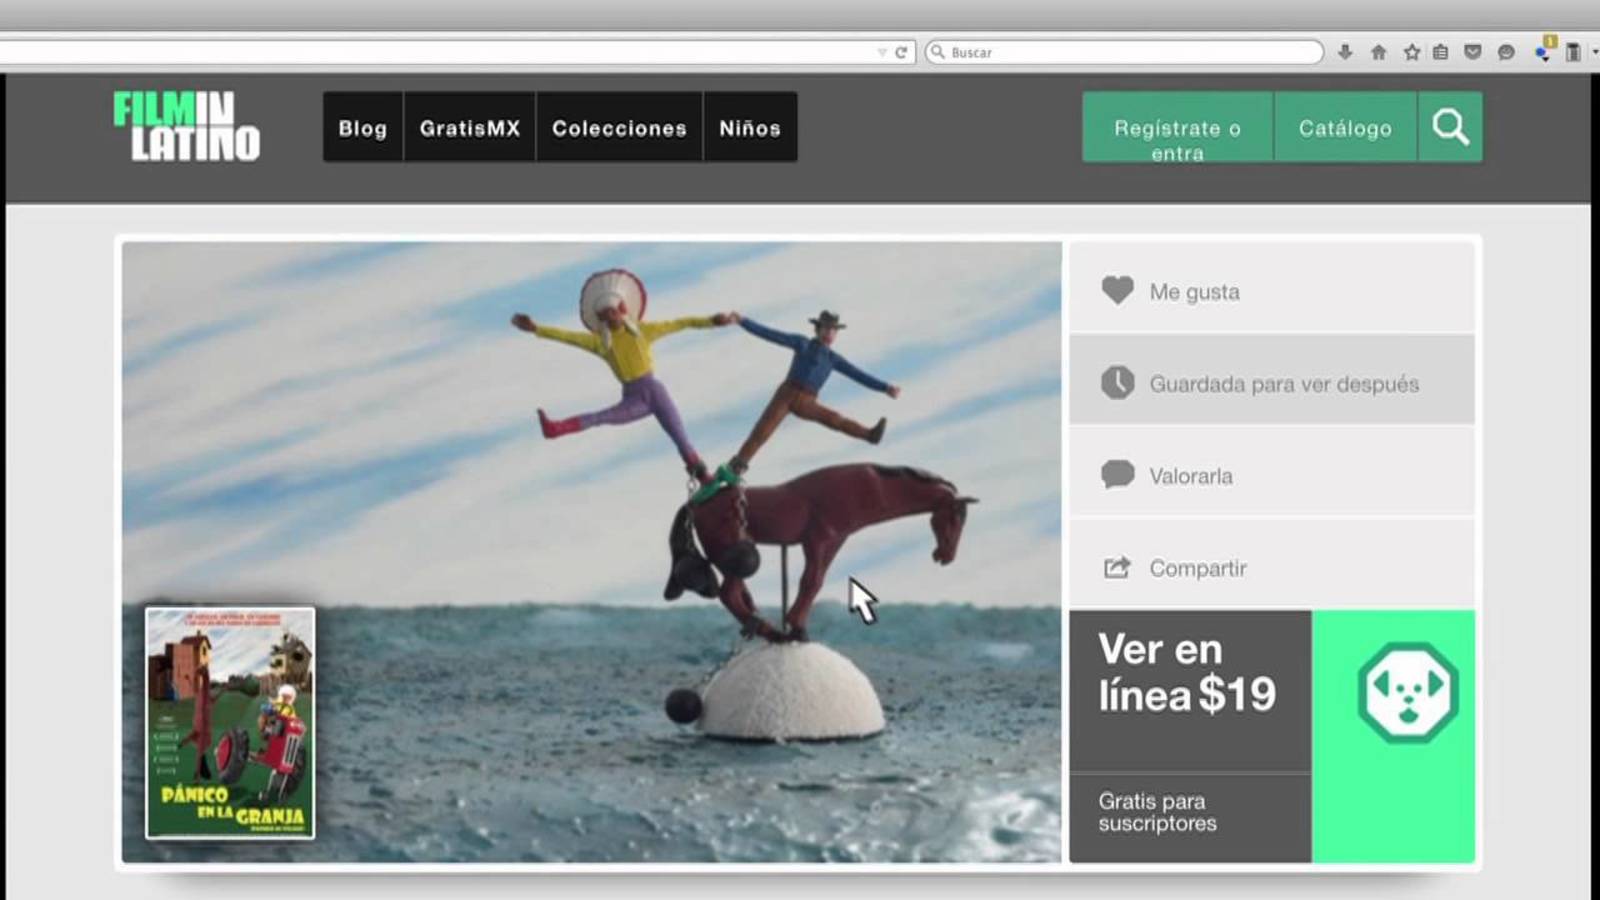1600x900 pixels.
Task: Open the Pocket icon in the toolbar
Action: coord(1472,52)
